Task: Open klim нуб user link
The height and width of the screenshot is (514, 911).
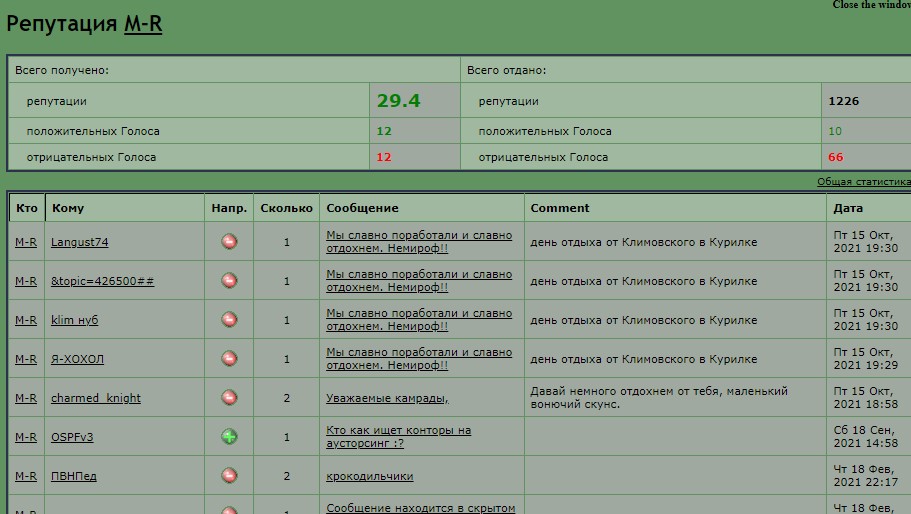Action: (74, 320)
